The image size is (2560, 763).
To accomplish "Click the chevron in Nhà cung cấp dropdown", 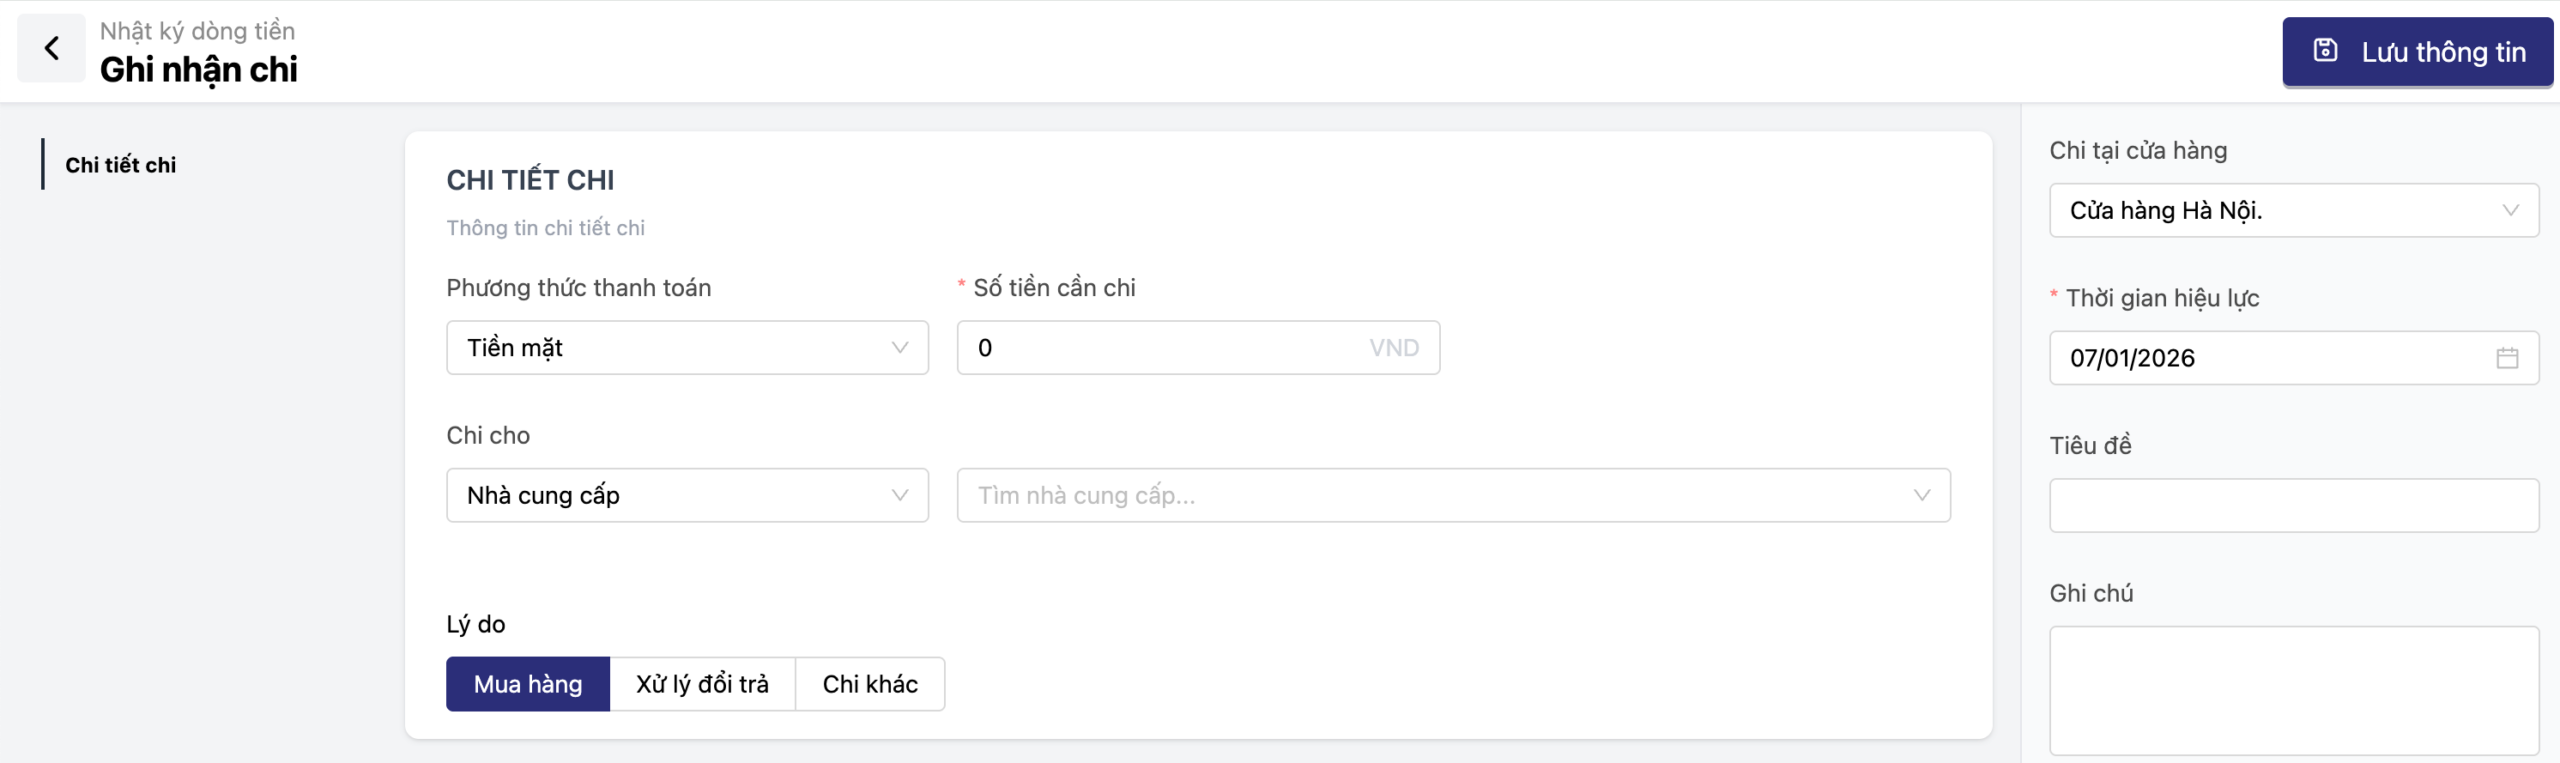I will tap(899, 496).
